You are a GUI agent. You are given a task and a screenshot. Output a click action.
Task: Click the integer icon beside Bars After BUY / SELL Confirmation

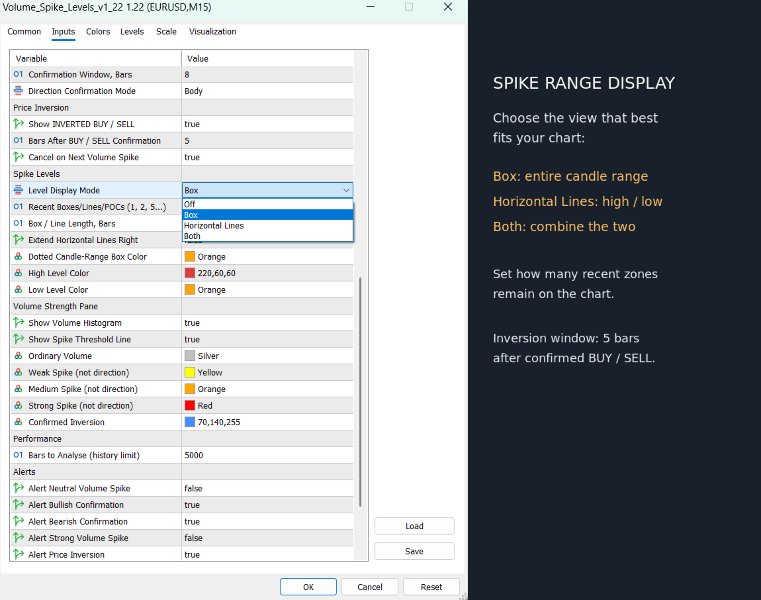(x=18, y=140)
